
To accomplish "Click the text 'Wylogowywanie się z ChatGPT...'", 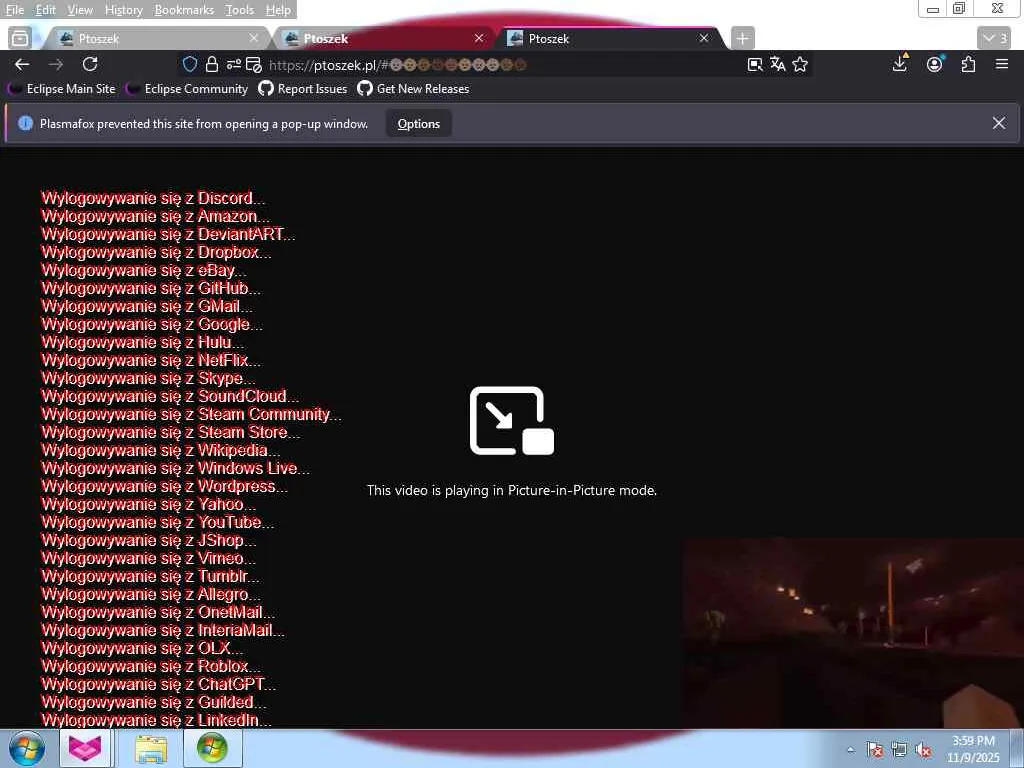I will [x=159, y=684].
